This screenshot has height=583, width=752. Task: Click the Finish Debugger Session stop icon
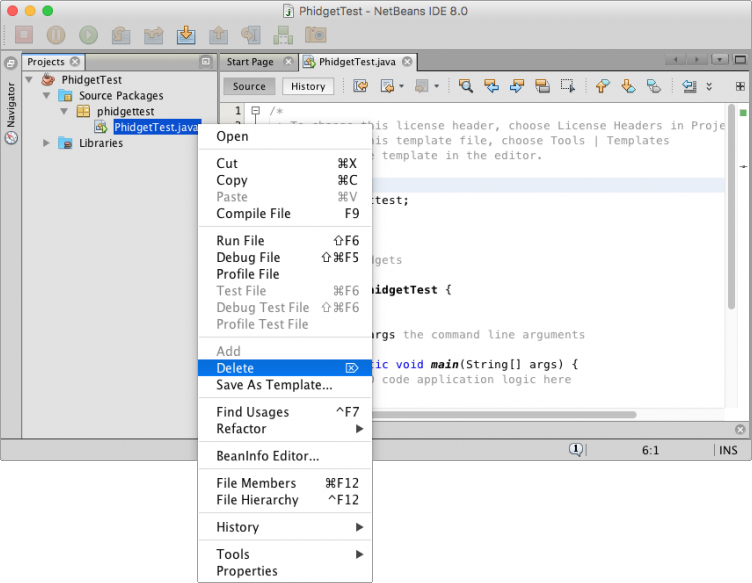click(24, 35)
